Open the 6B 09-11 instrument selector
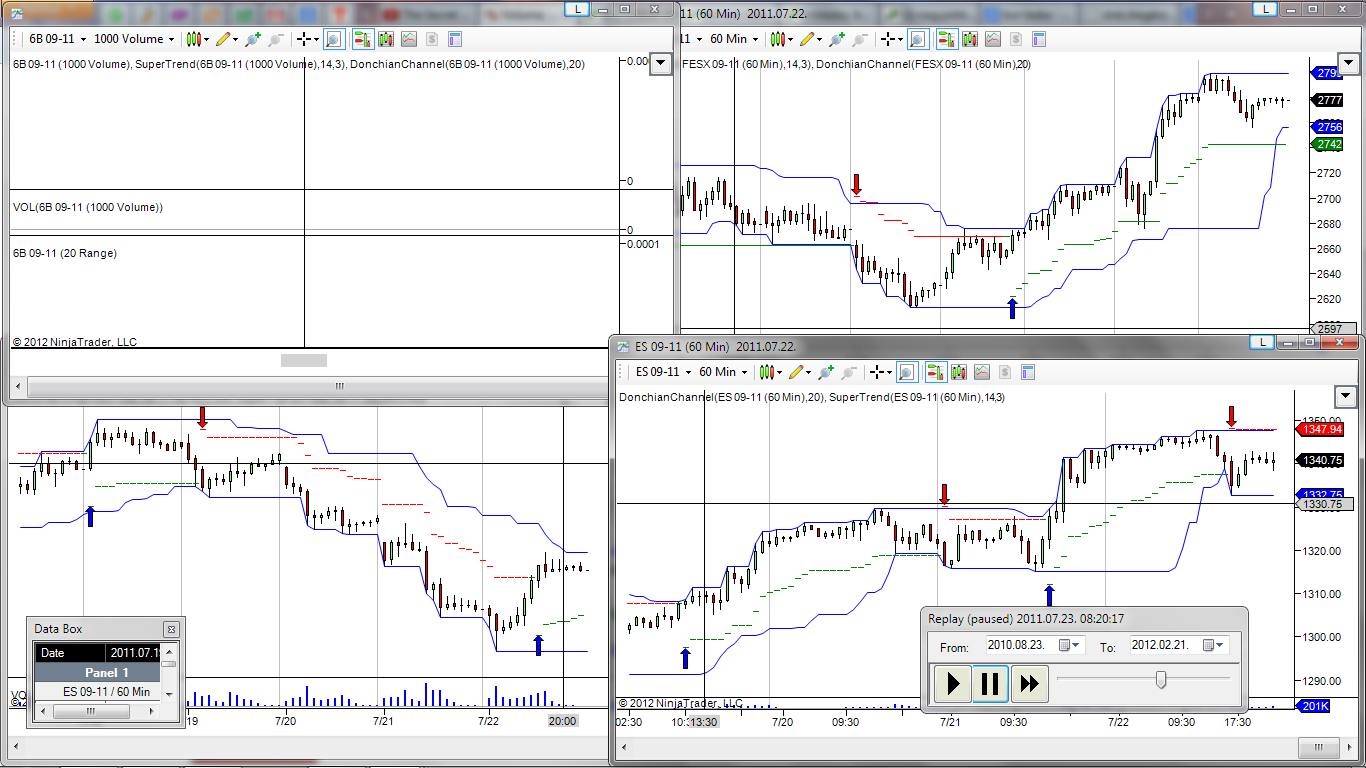 pos(57,39)
